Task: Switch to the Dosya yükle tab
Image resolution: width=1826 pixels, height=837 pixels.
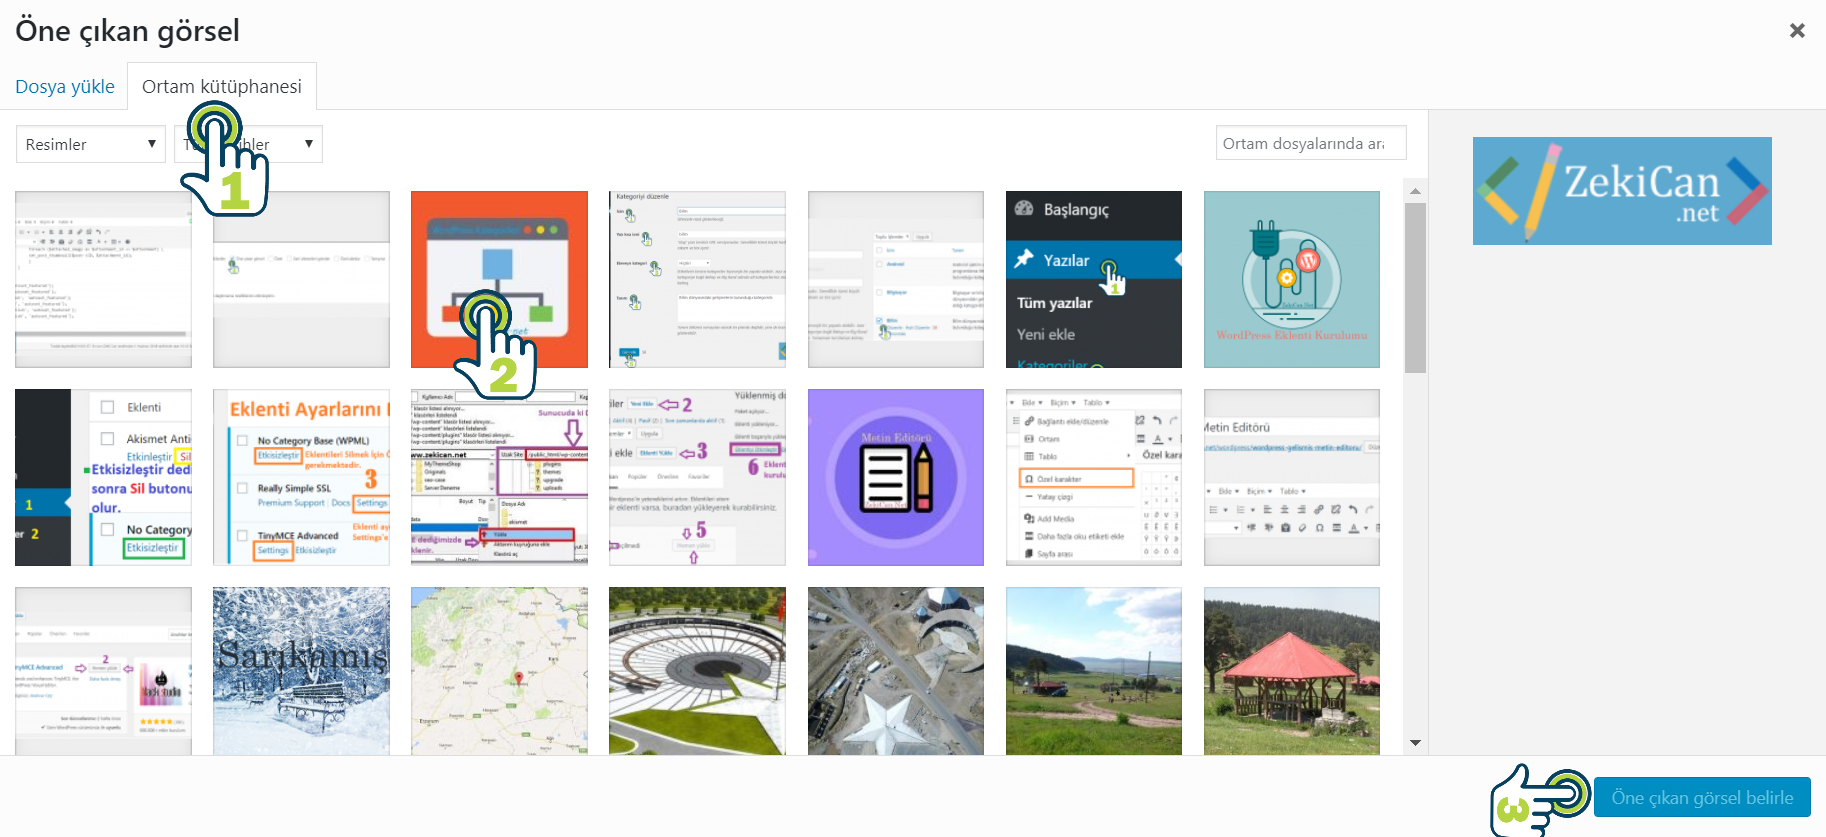Action: tap(65, 87)
